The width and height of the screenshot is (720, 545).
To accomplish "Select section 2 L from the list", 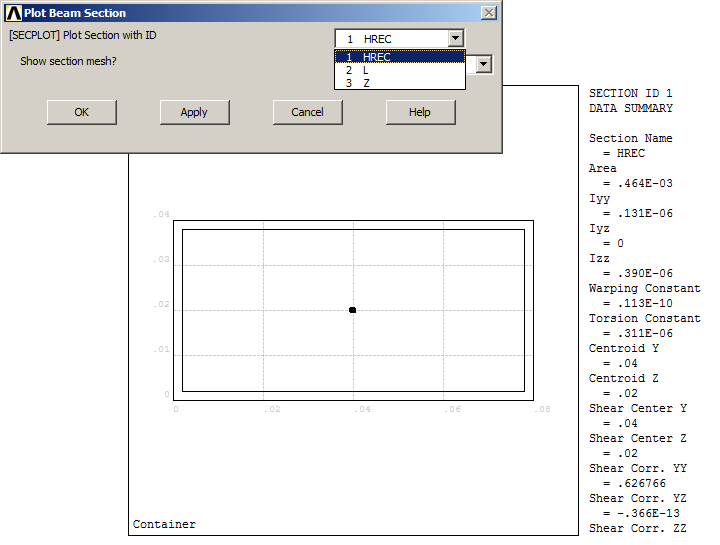I will (399, 70).
